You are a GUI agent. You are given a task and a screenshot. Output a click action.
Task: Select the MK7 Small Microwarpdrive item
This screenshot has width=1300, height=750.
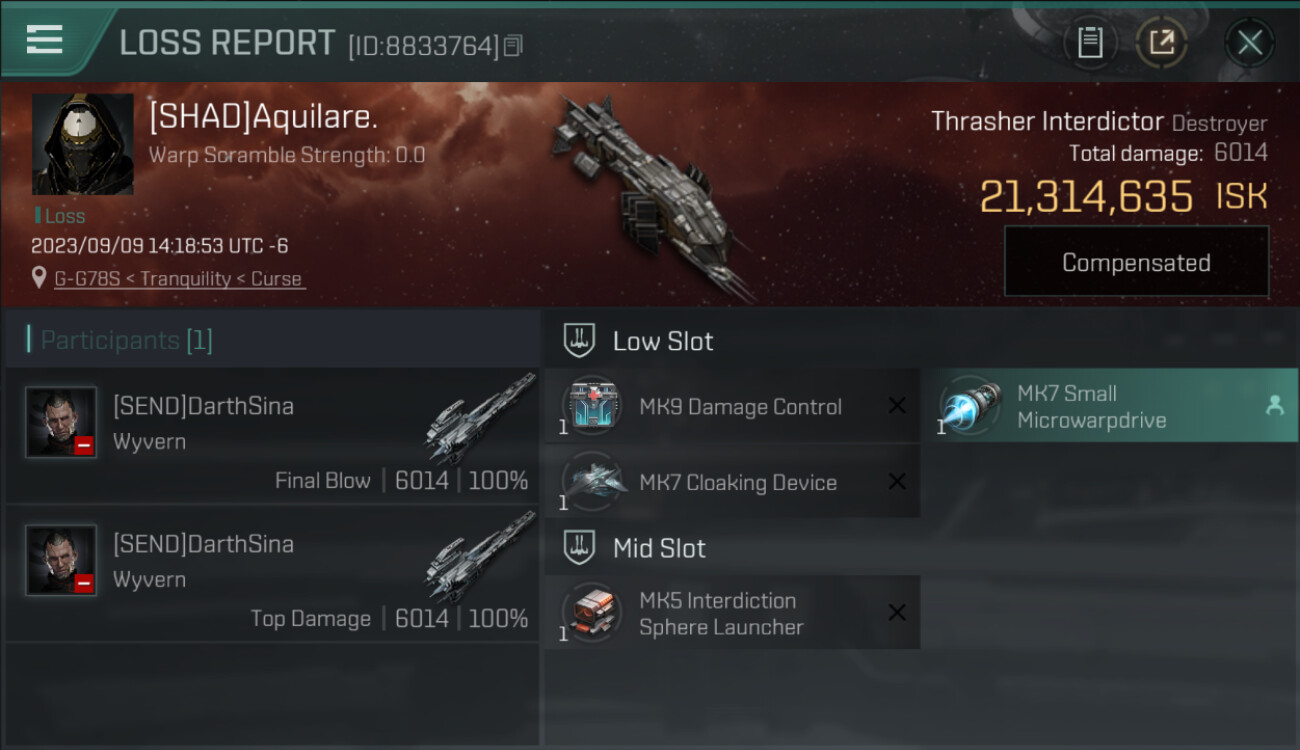coord(1110,406)
